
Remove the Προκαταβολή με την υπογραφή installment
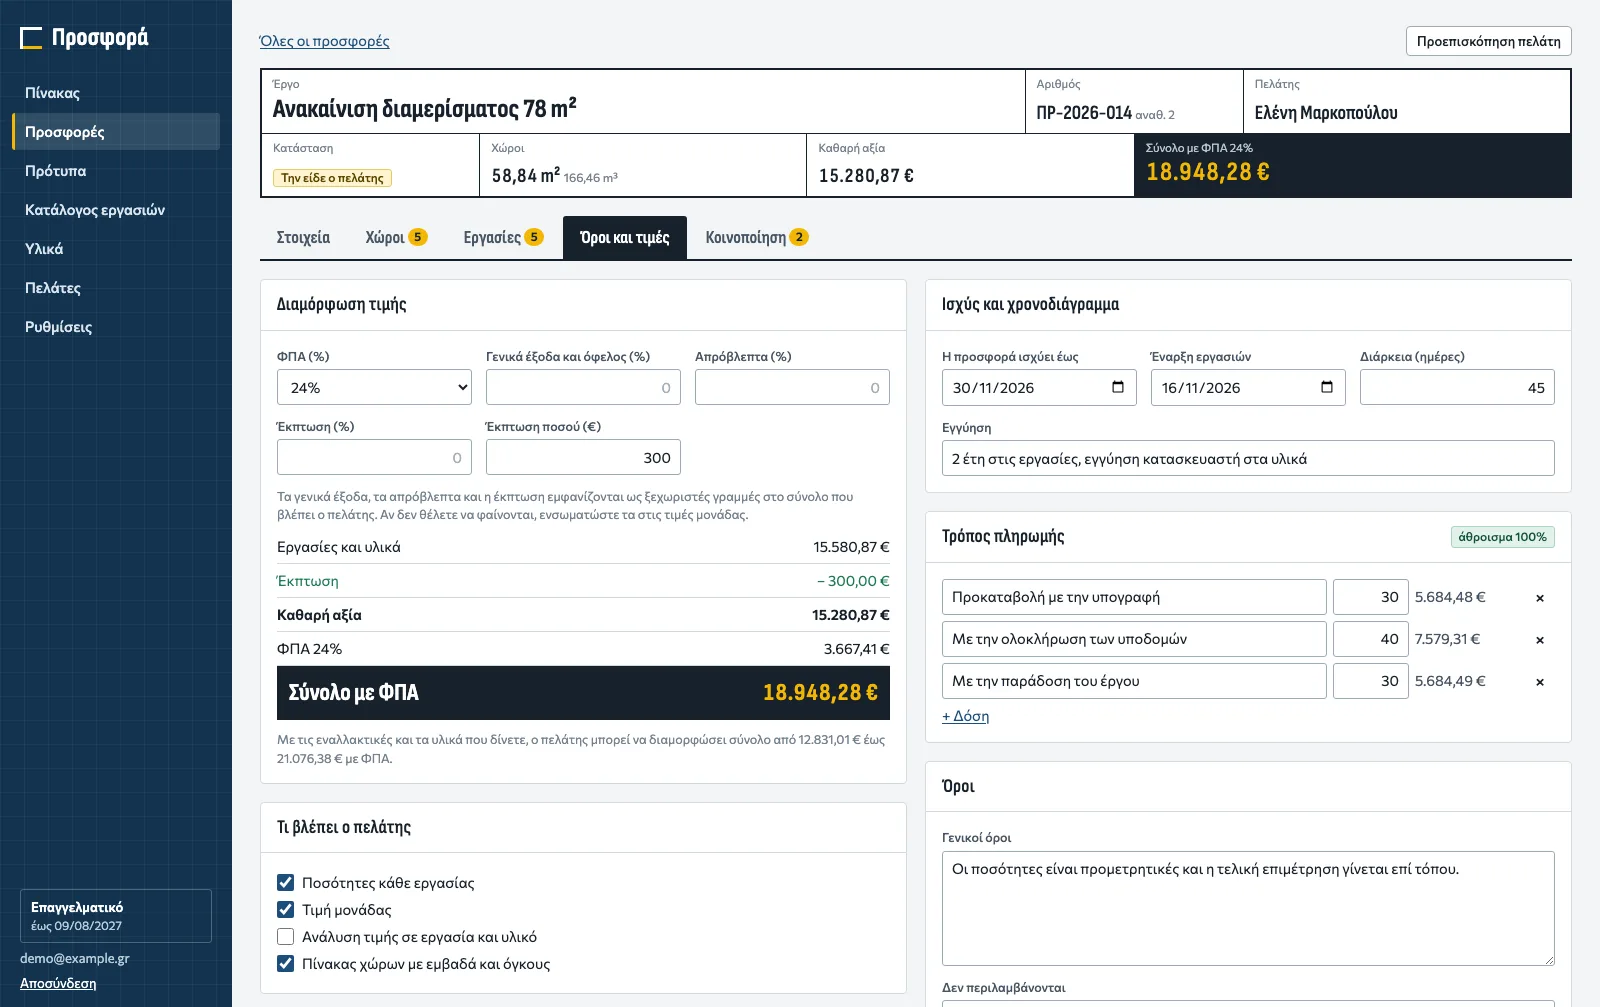(x=1540, y=598)
